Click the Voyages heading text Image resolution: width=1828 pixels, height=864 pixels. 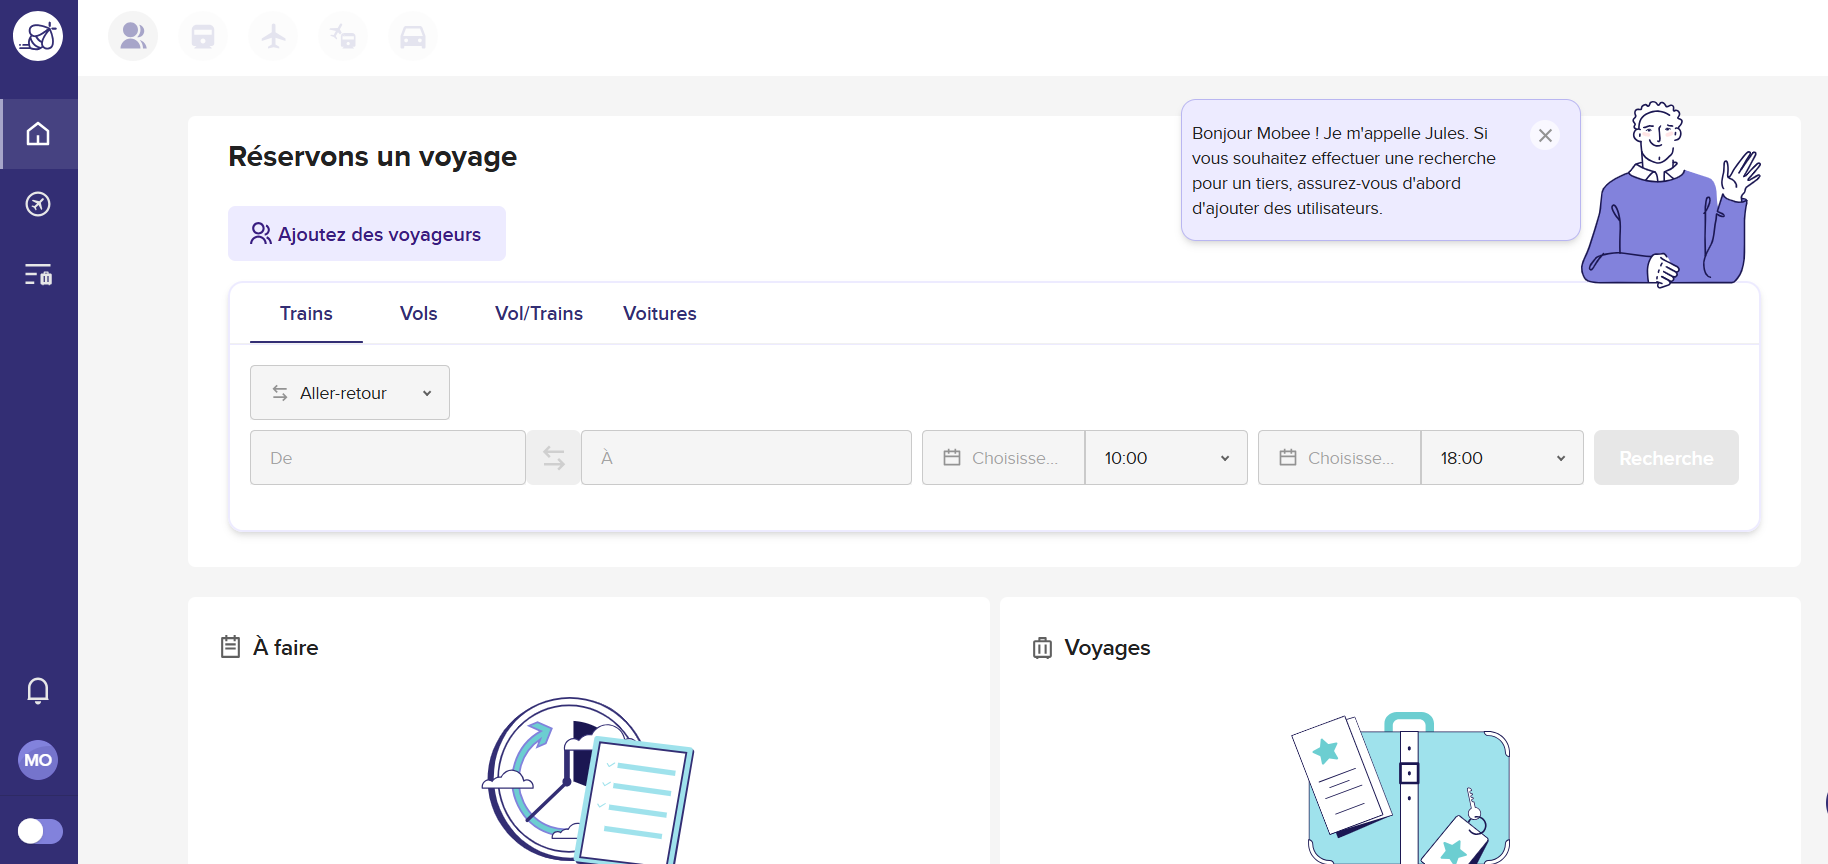click(x=1107, y=648)
